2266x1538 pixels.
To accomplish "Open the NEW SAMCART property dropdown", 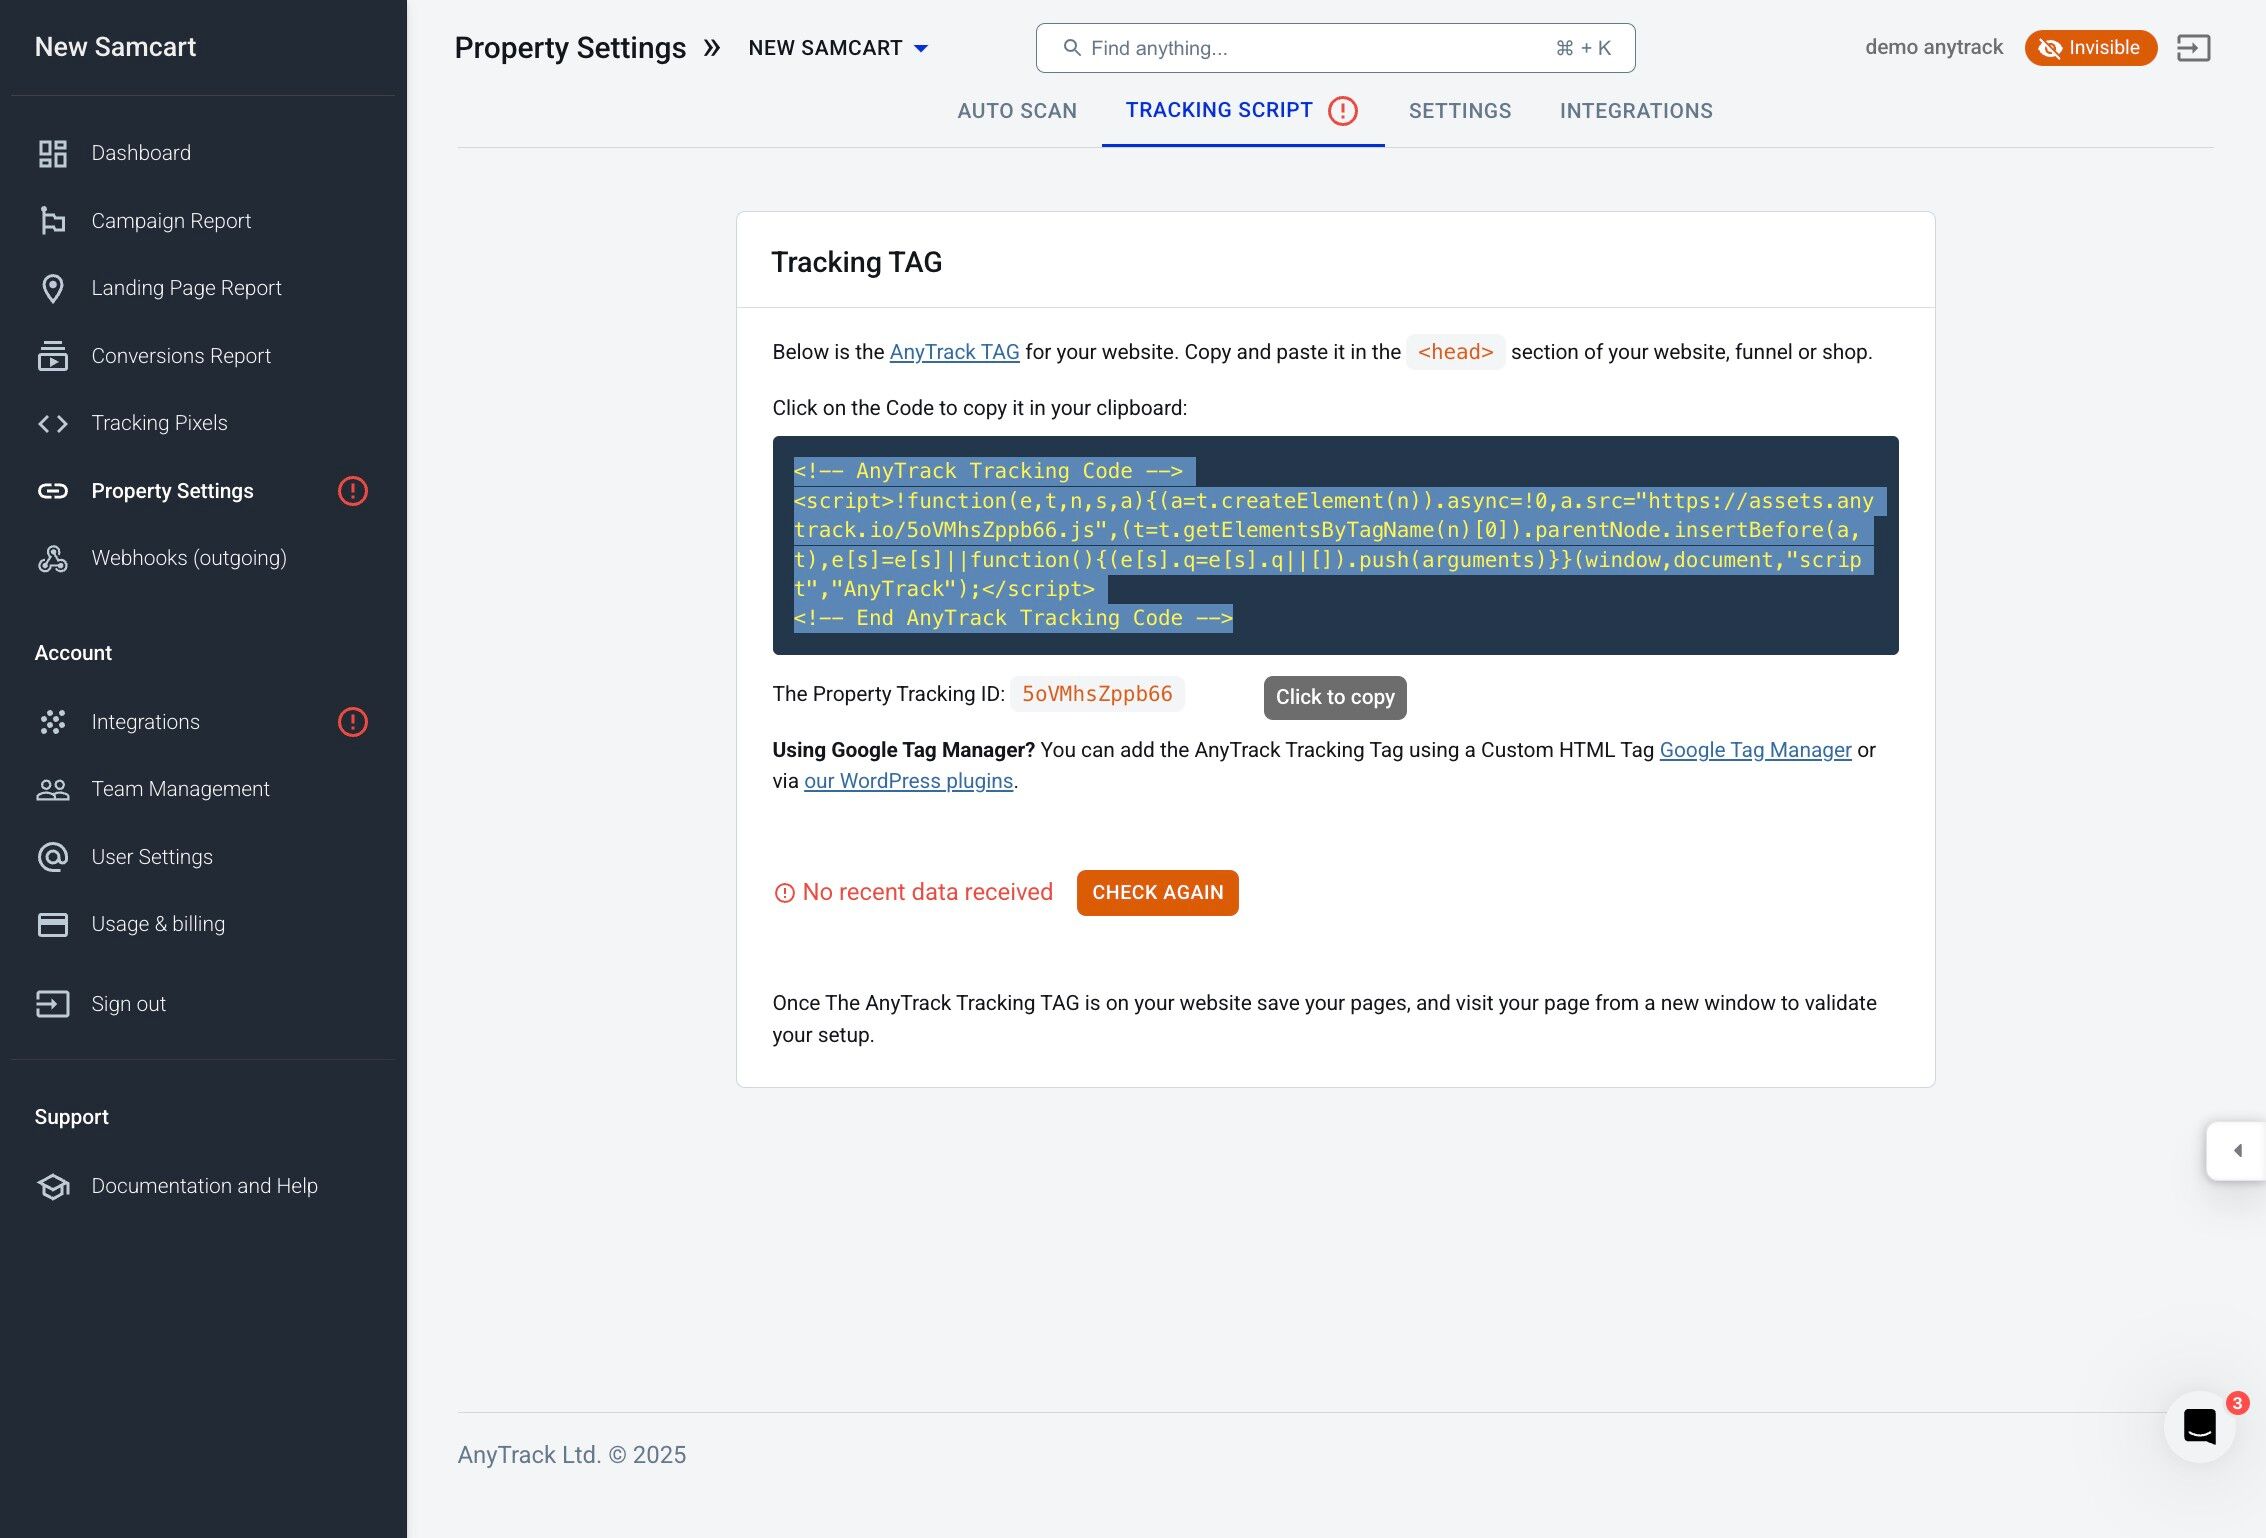I will click(838, 48).
